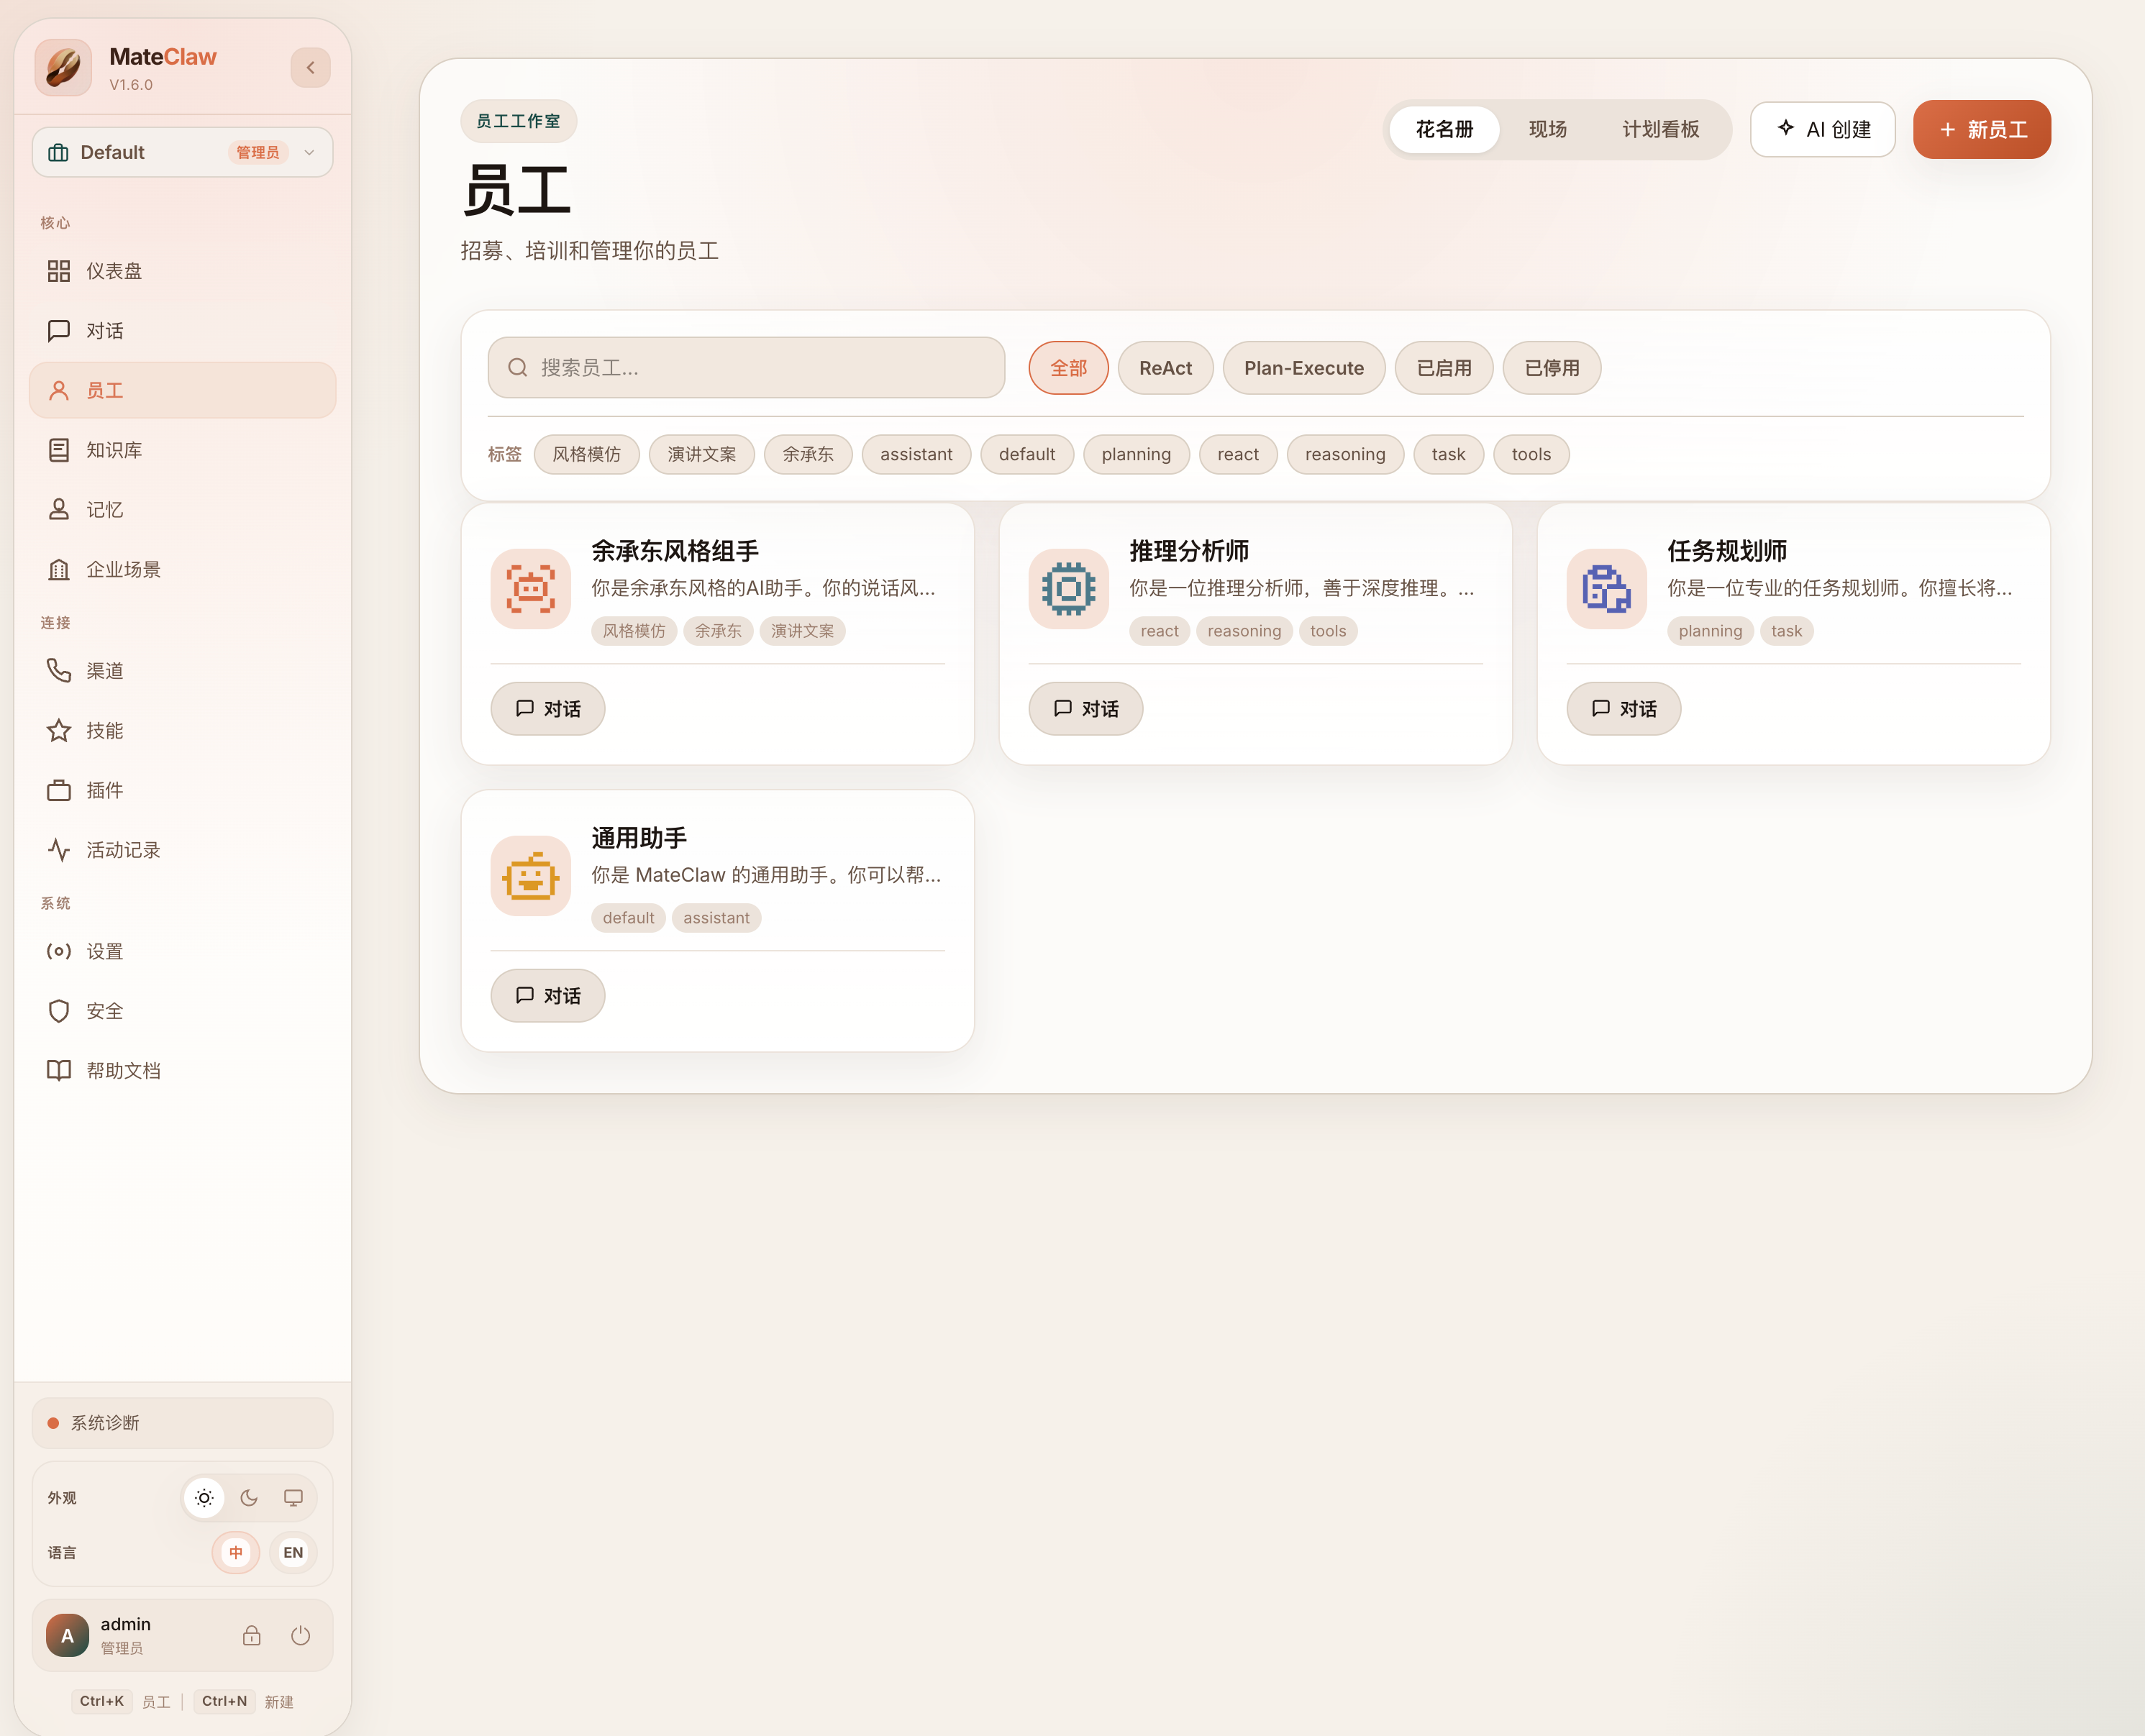The height and width of the screenshot is (1736, 2145).
Task: Go to 对话 in the sidebar
Action: coord(182,331)
